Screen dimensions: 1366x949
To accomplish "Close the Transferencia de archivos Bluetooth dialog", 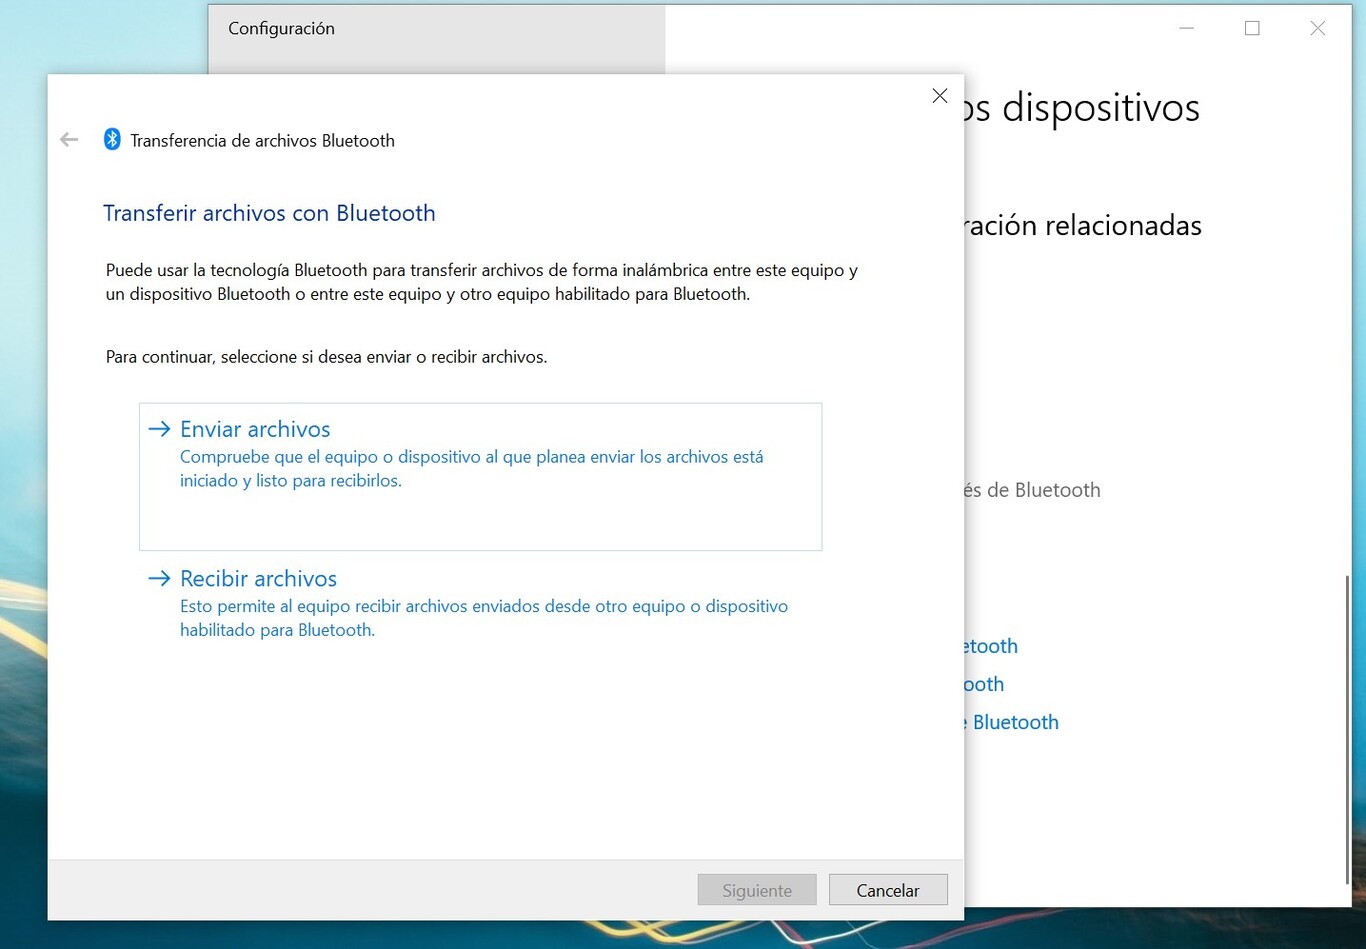I will click(939, 95).
